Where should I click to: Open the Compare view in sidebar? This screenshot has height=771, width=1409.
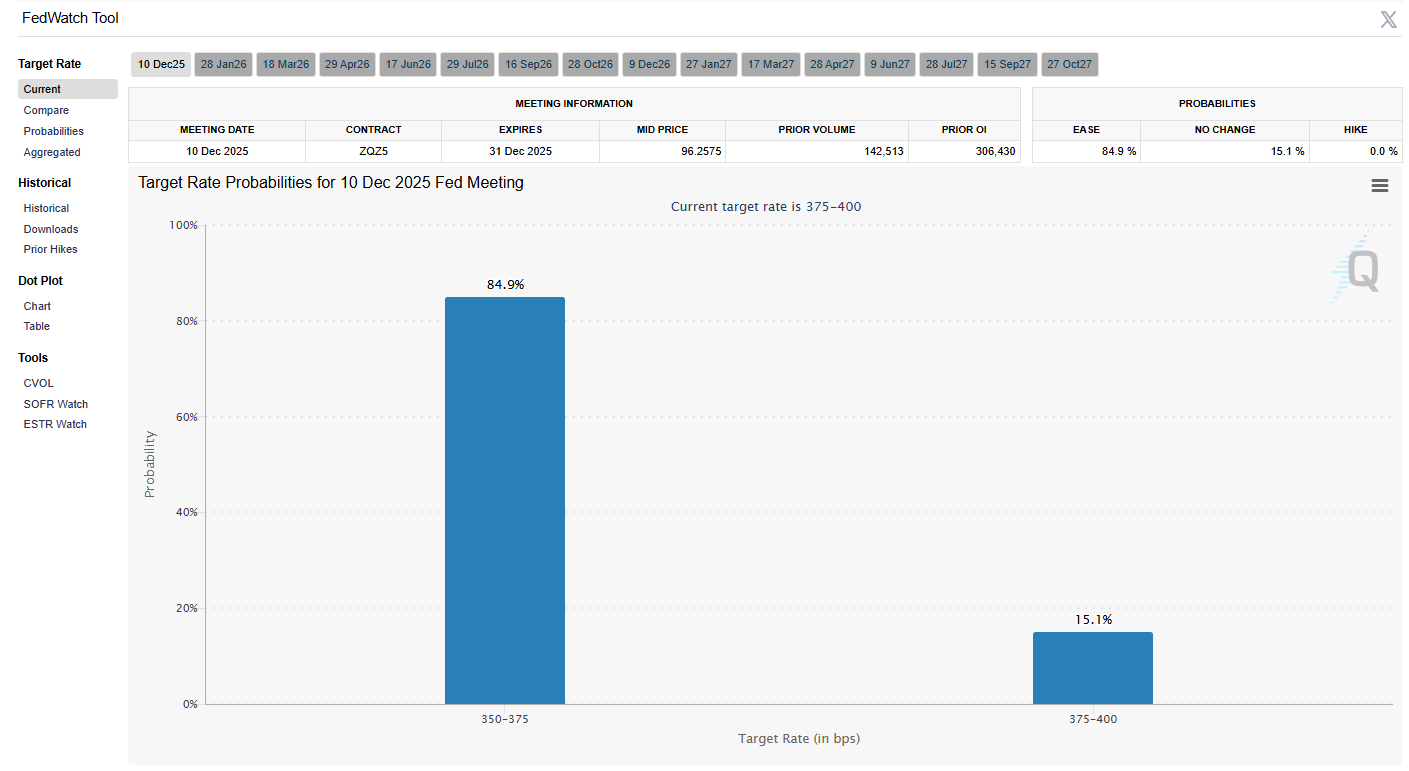point(46,110)
